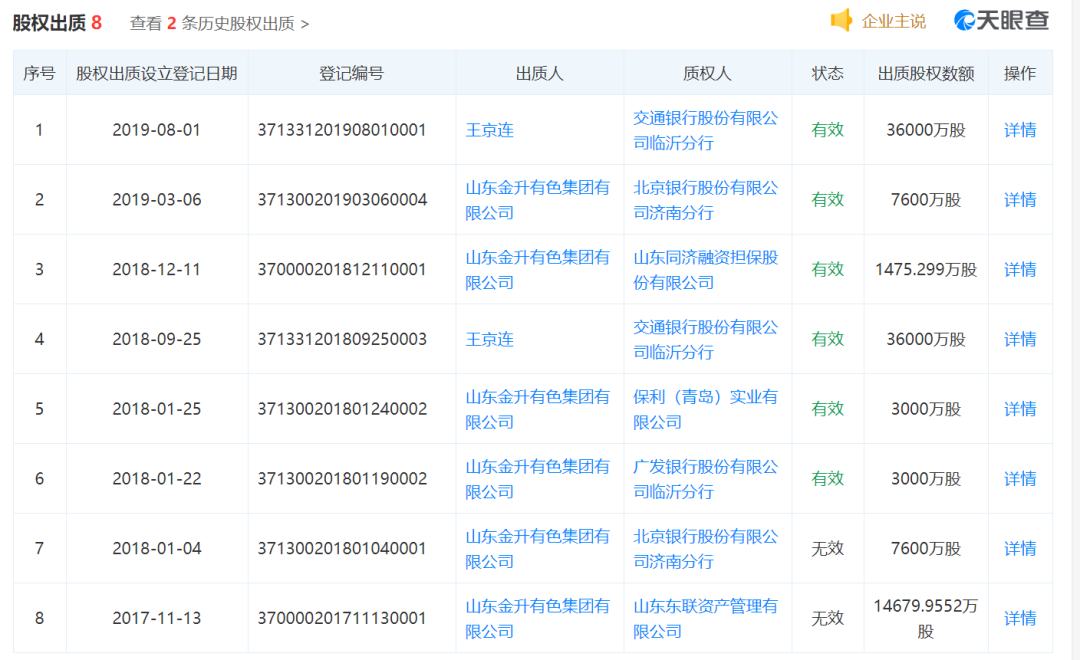Click the 出质股权数额 column header

(926, 73)
